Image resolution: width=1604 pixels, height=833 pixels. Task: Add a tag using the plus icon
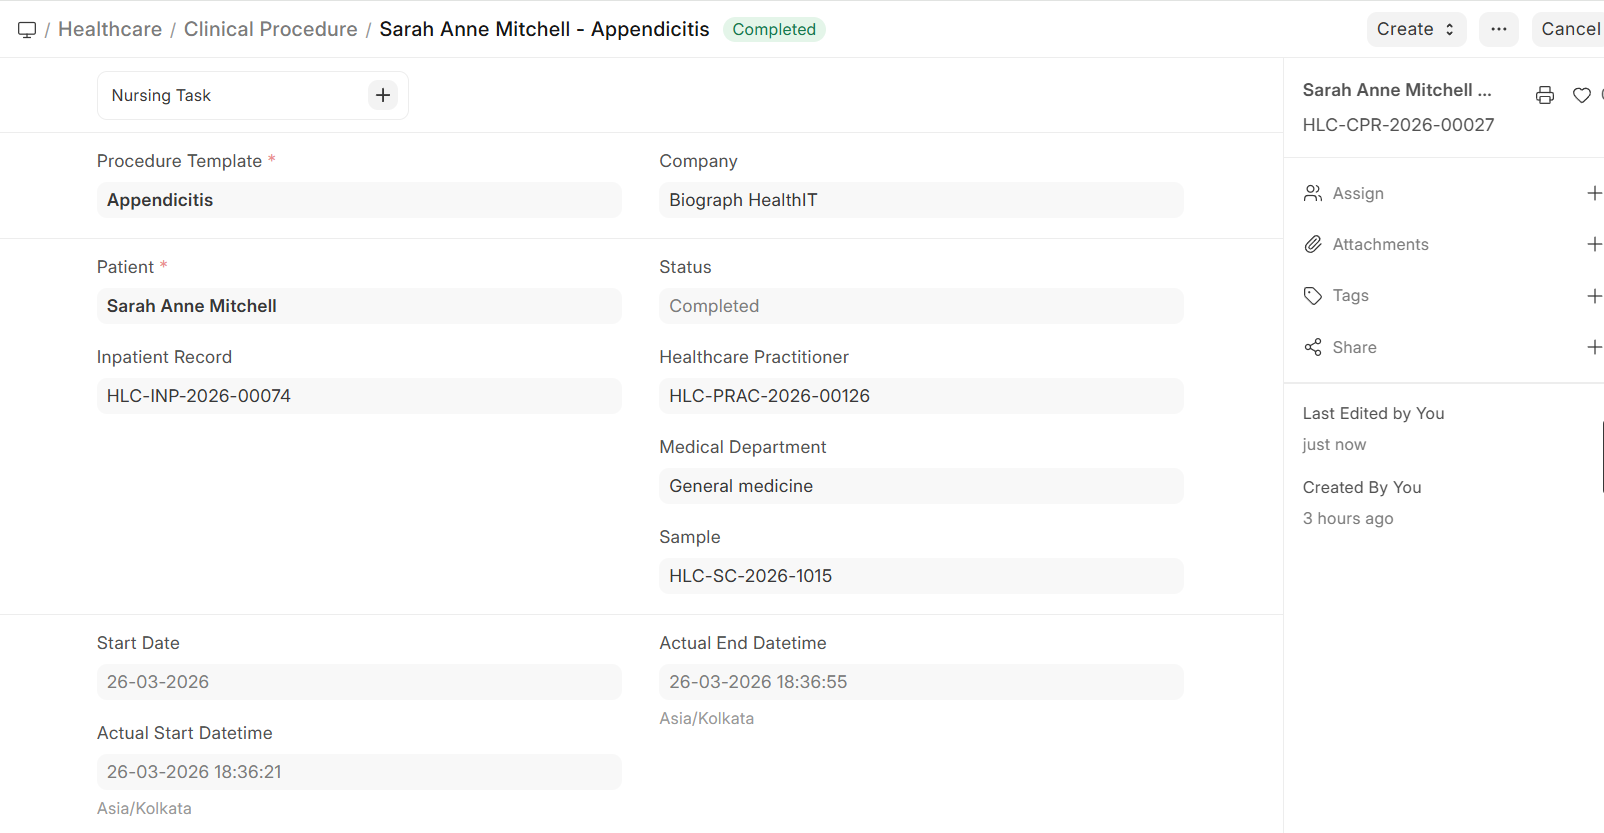coord(1593,296)
